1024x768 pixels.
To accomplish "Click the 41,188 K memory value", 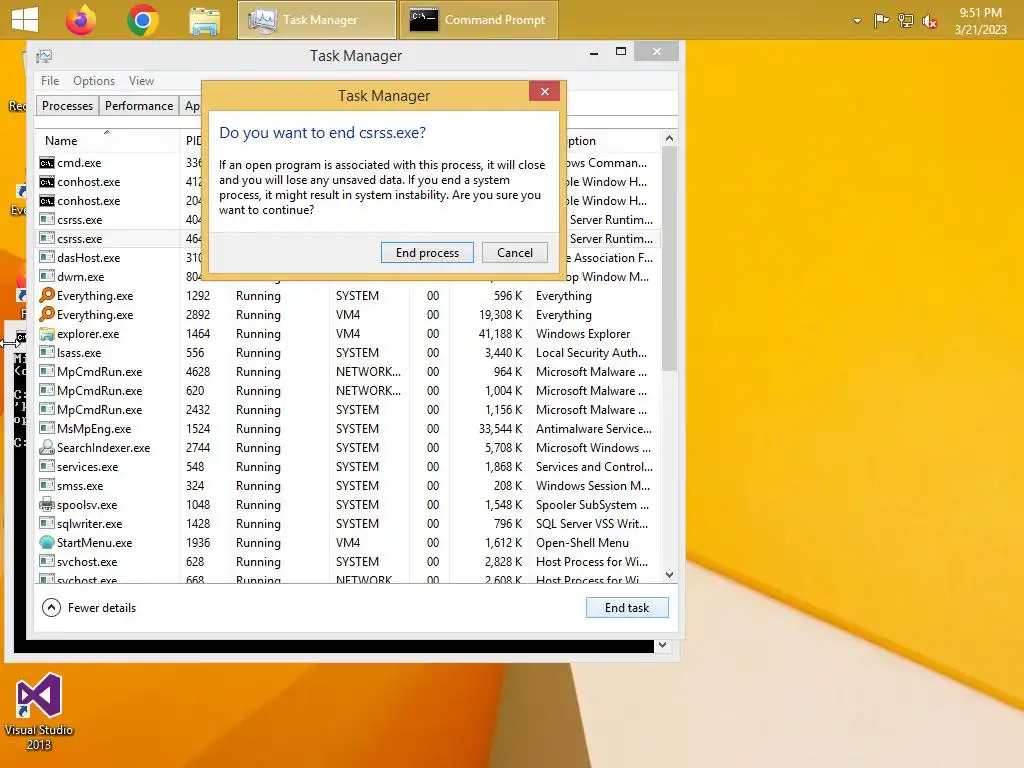I will coord(500,334).
